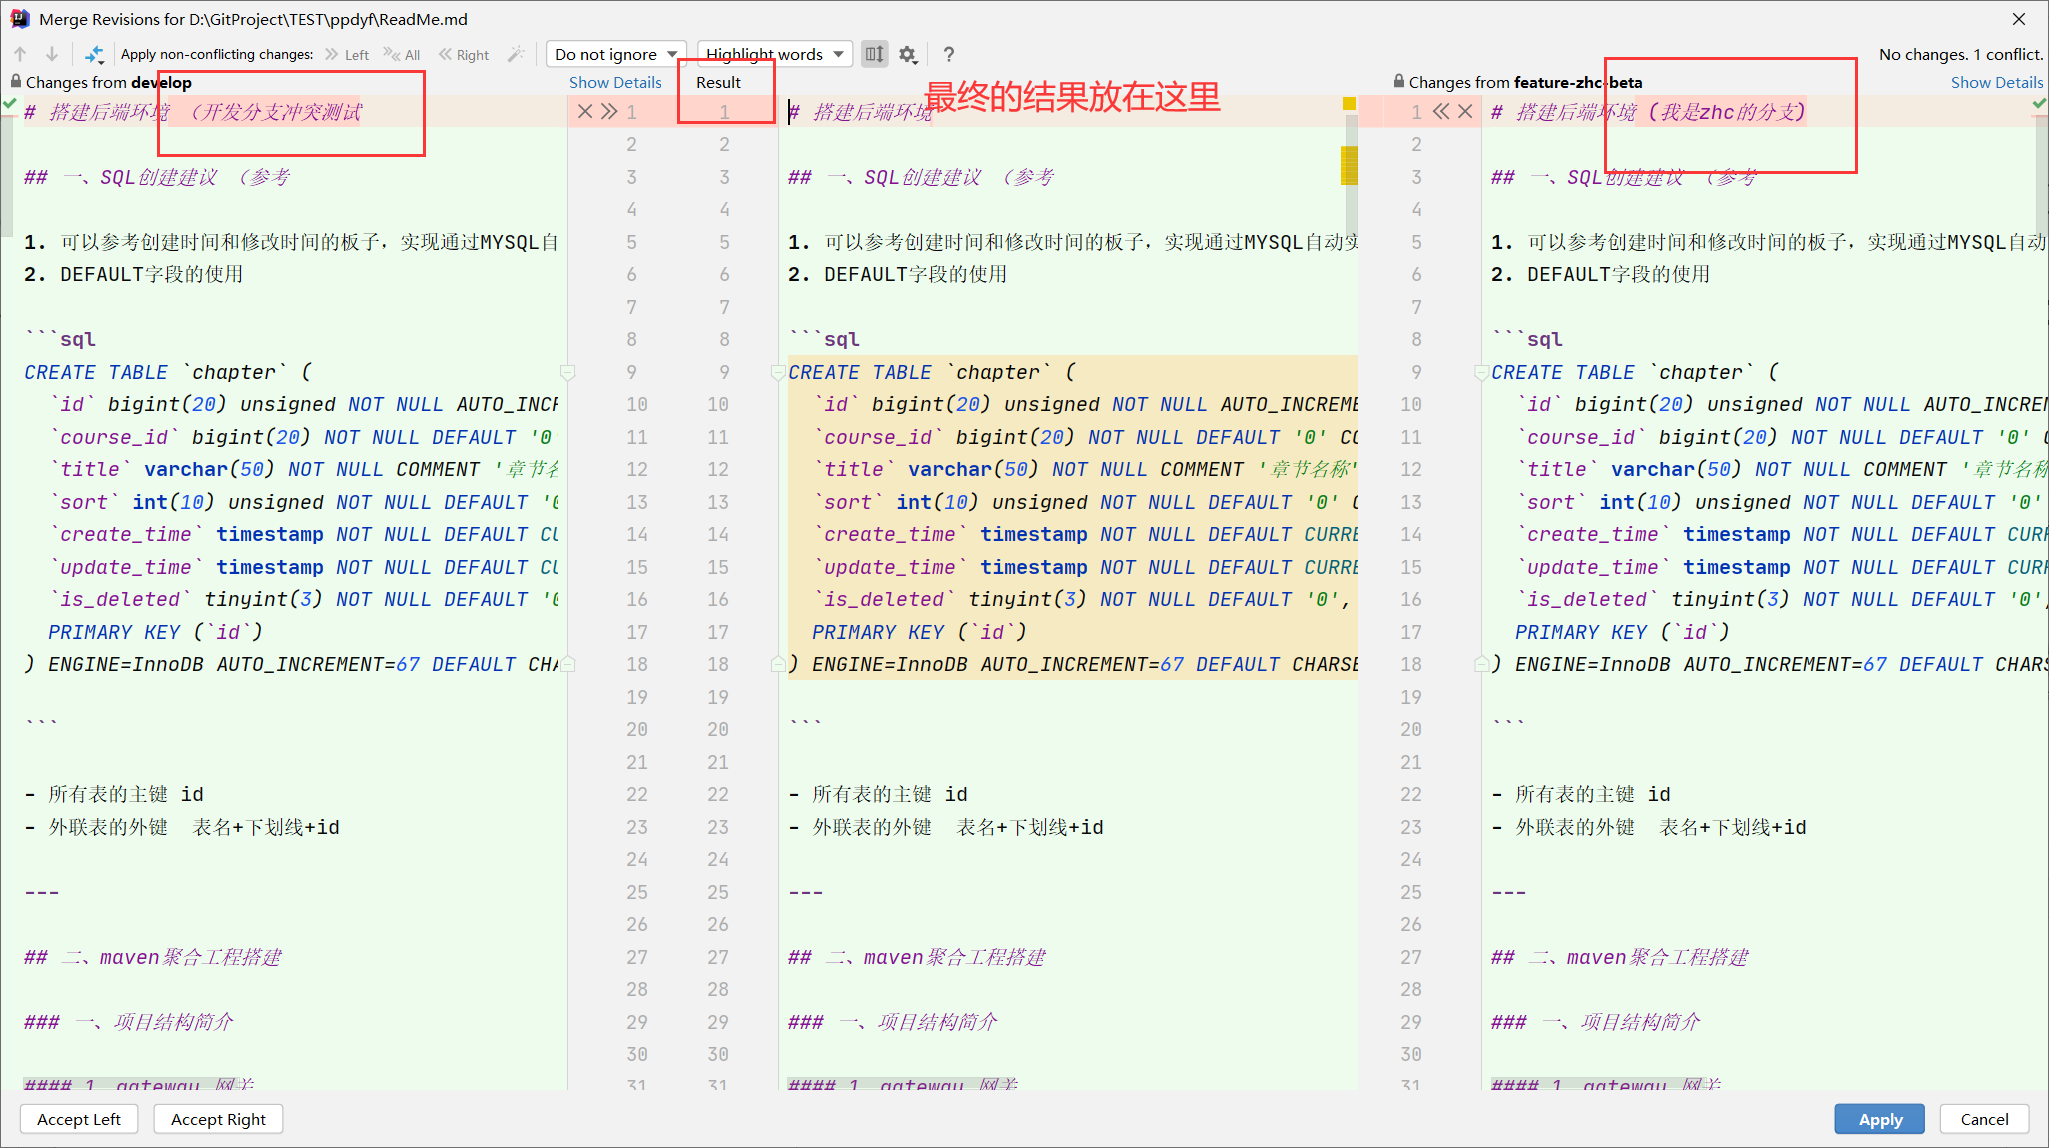Viewport: 2049px width, 1148px height.
Task: Click IntelliJ app icon in title bar
Action: click(19, 19)
